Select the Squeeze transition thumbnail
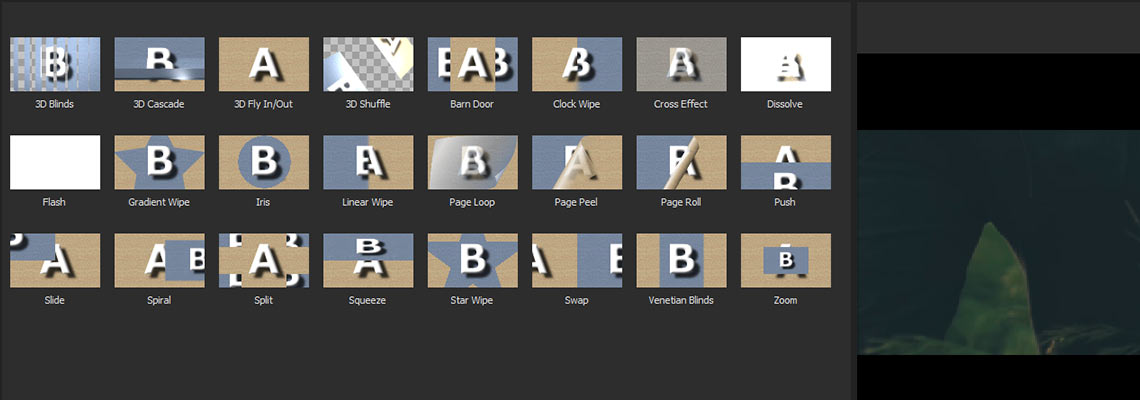The height and width of the screenshot is (400, 1140). [368, 260]
